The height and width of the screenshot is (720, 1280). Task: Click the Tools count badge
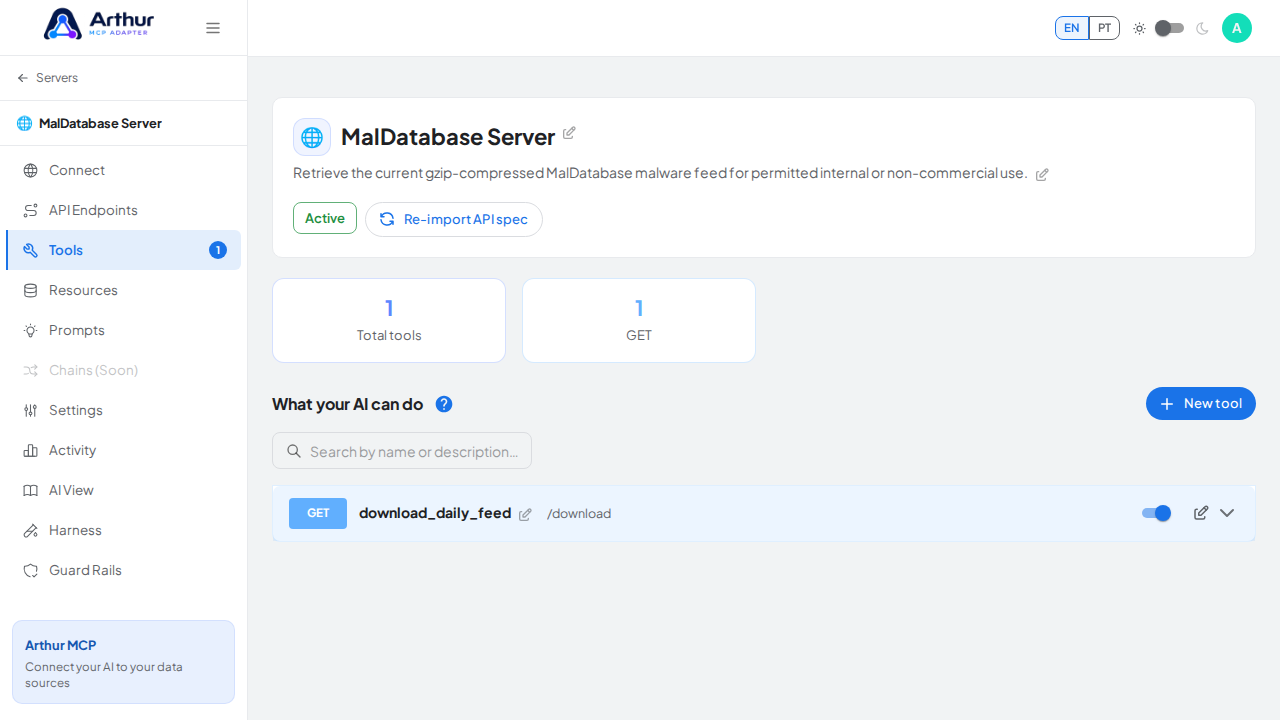click(218, 250)
